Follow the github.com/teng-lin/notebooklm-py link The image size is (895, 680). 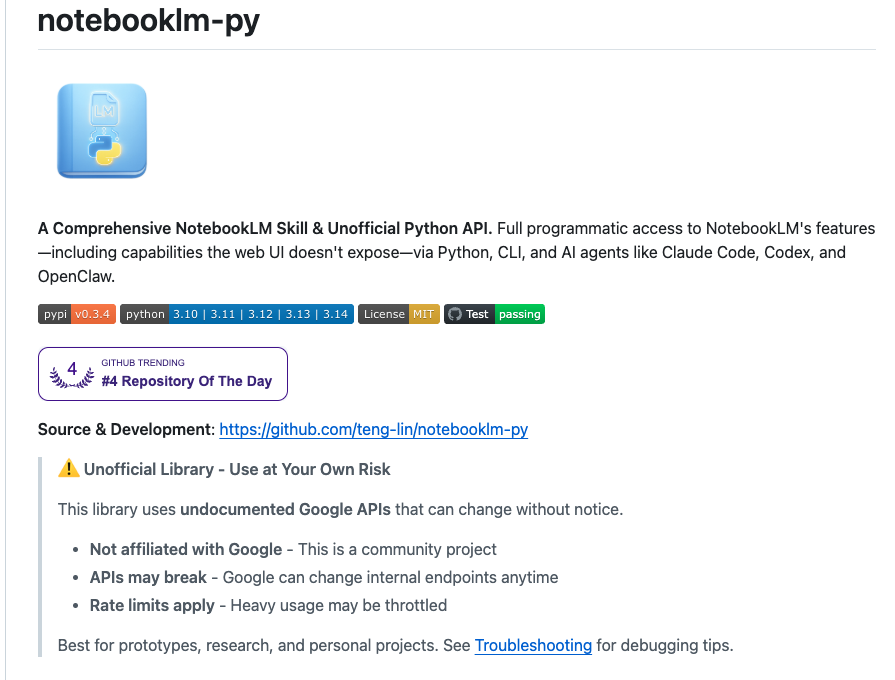(374, 429)
